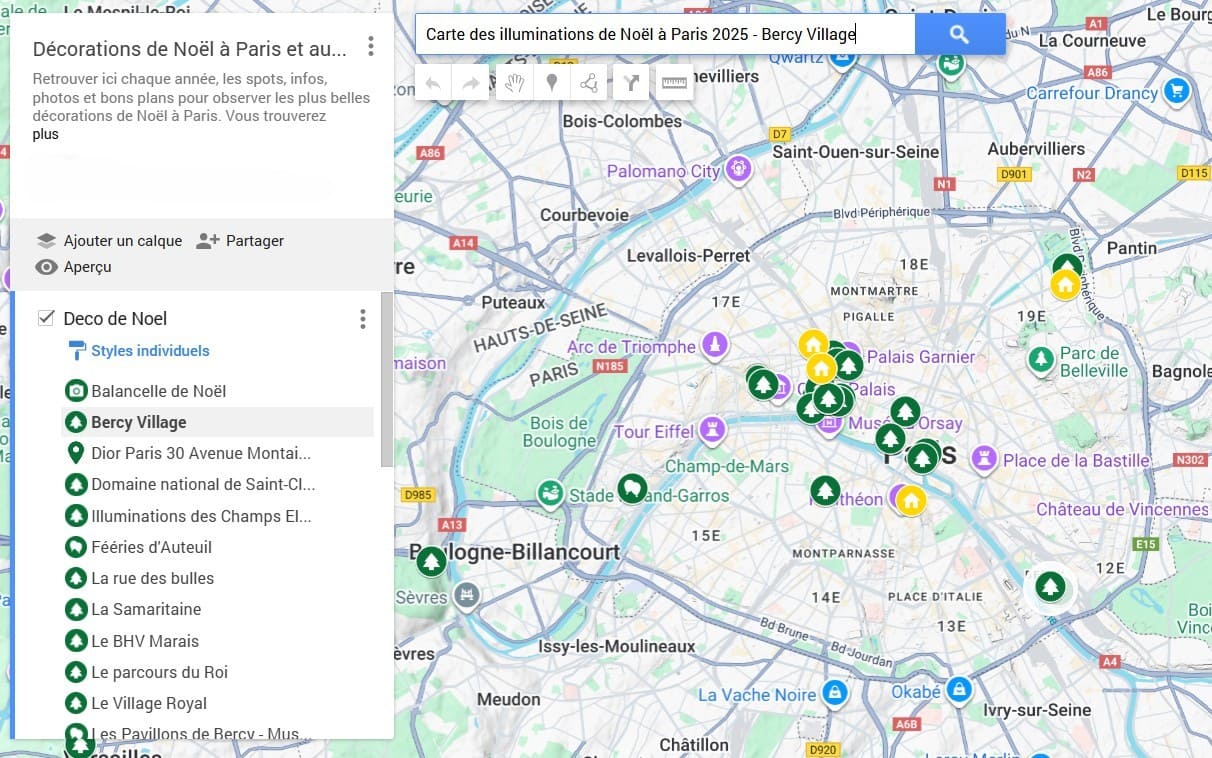Select the hand pan tool

[x=514, y=83]
